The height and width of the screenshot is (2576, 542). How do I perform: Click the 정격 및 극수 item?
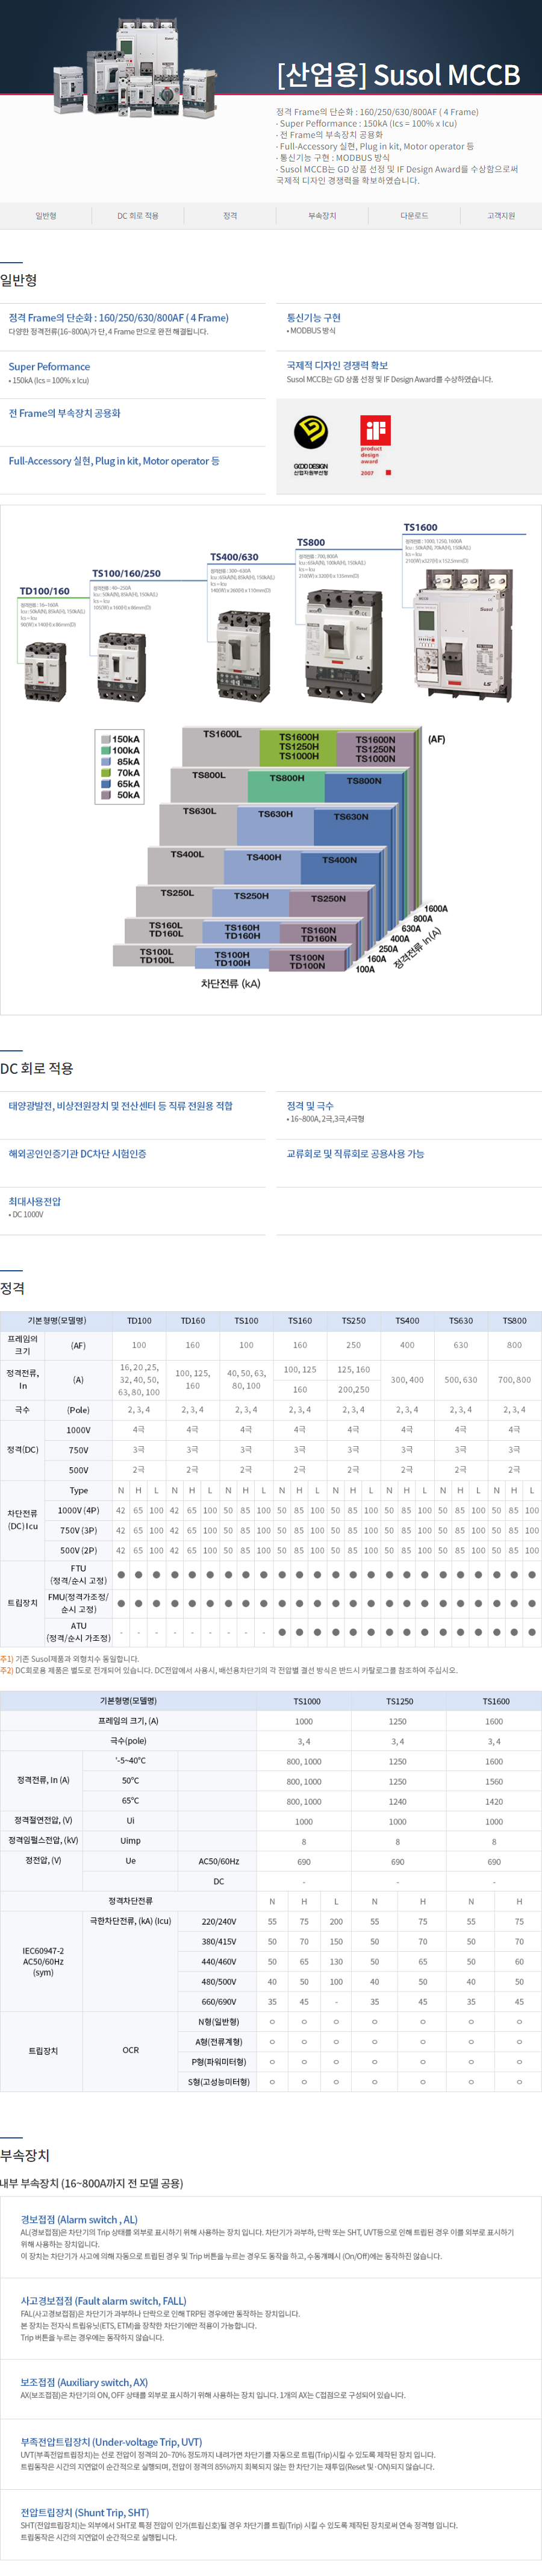[x=310, y=1106]
